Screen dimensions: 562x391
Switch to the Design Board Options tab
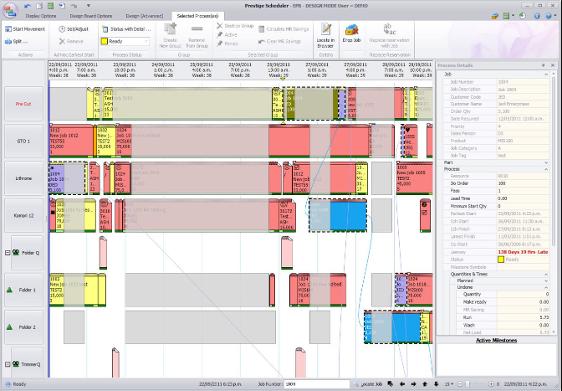[91, 16]
